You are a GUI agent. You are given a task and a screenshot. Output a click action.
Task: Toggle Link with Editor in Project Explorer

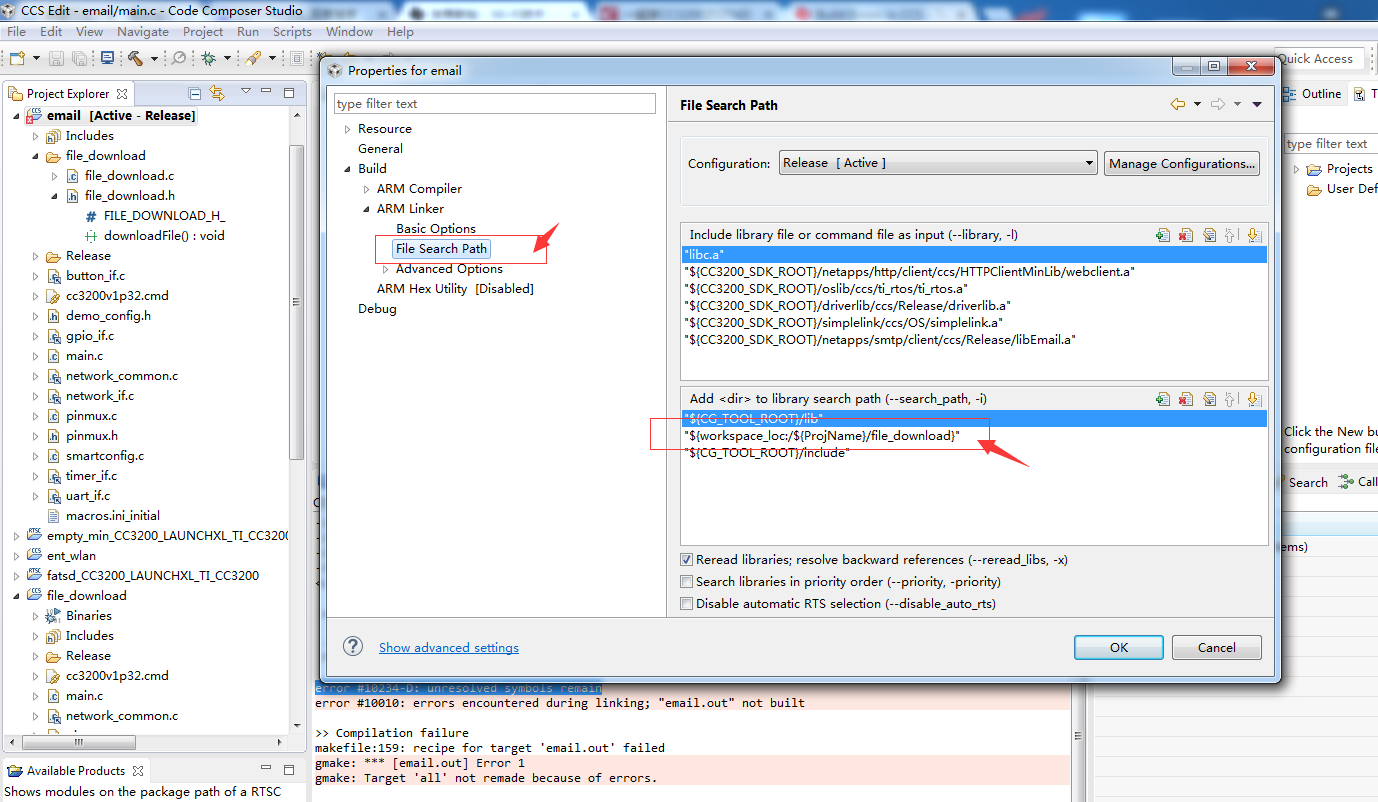[x=217, y=93]
